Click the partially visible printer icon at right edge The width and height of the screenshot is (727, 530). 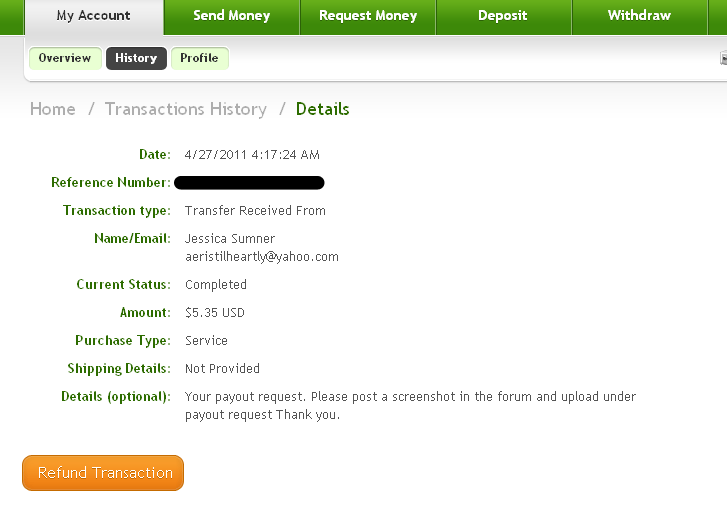723,58
